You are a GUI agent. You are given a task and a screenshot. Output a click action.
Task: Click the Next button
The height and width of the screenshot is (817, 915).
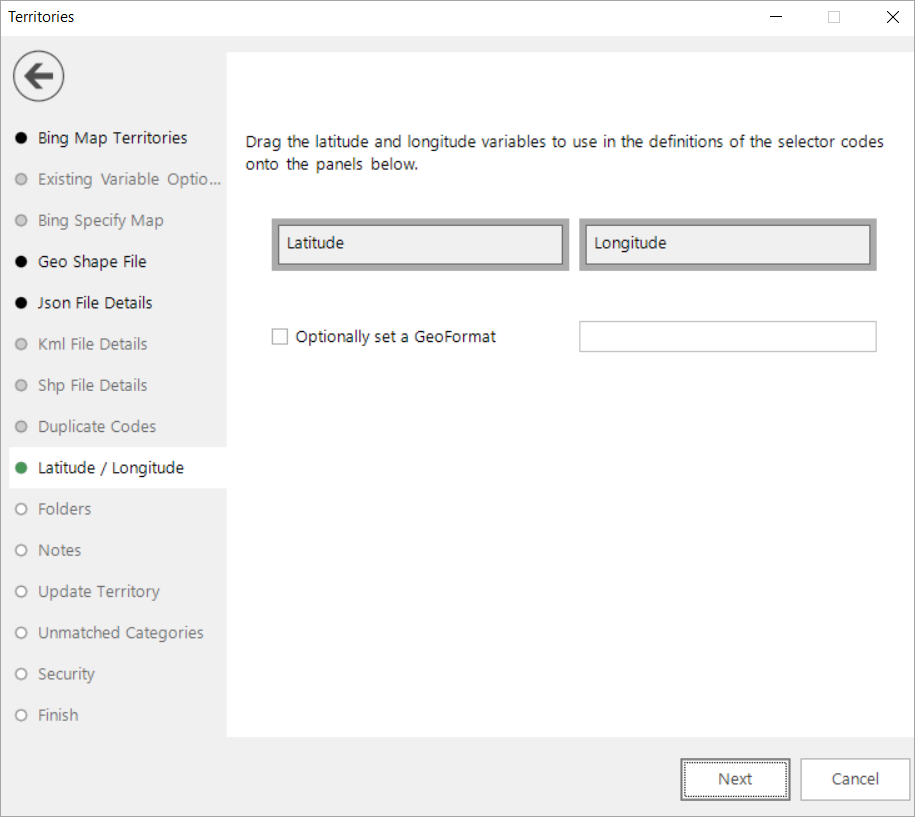(735, 779)
